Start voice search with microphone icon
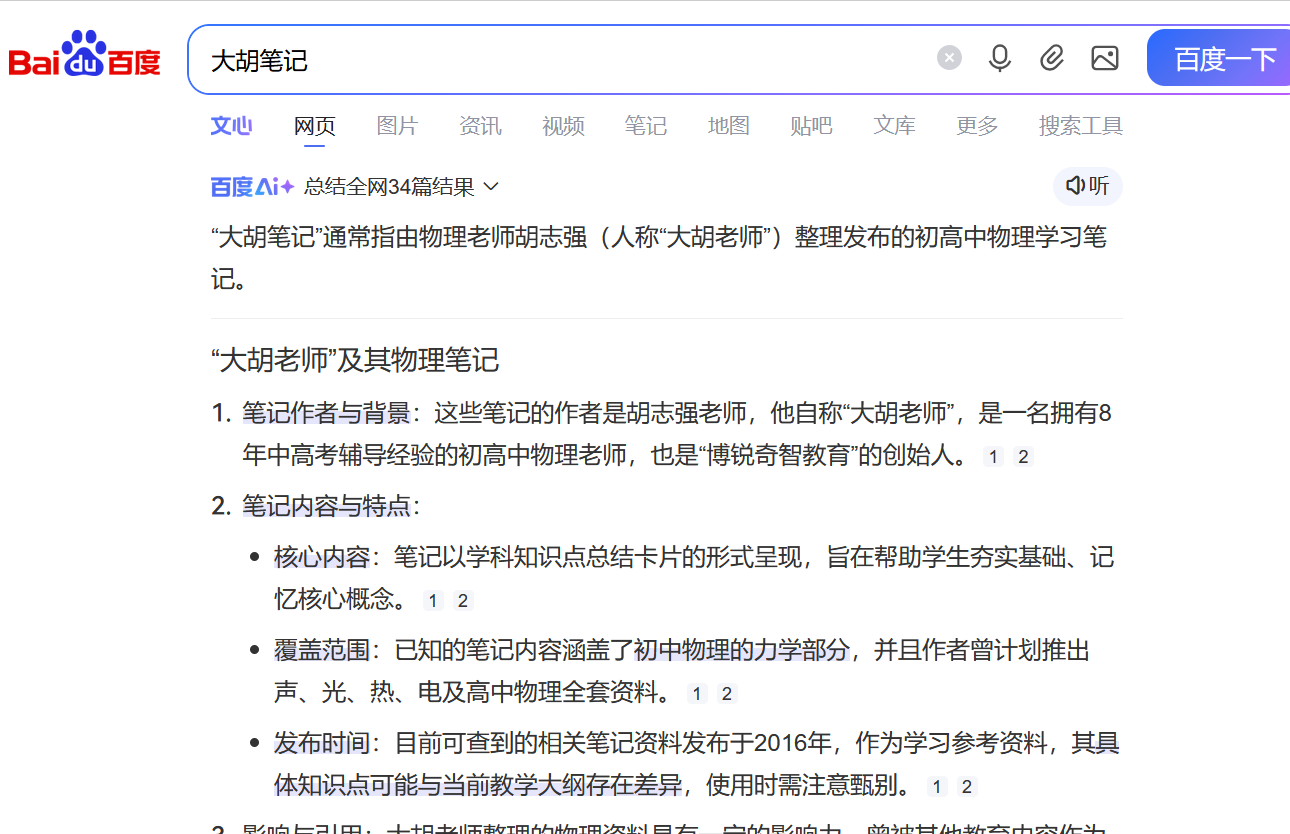1290x834 pixels. (x=999, y=58)
